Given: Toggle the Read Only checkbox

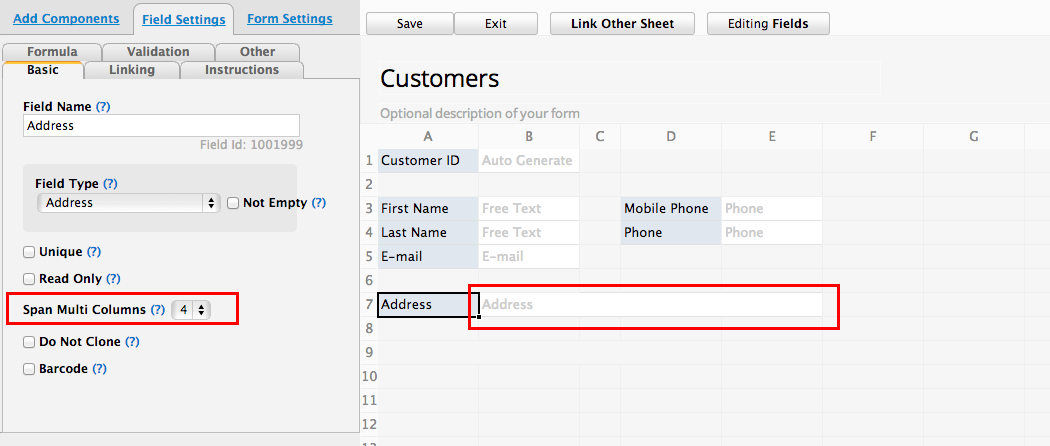Looking at the screenshot, I should point(29,279).
